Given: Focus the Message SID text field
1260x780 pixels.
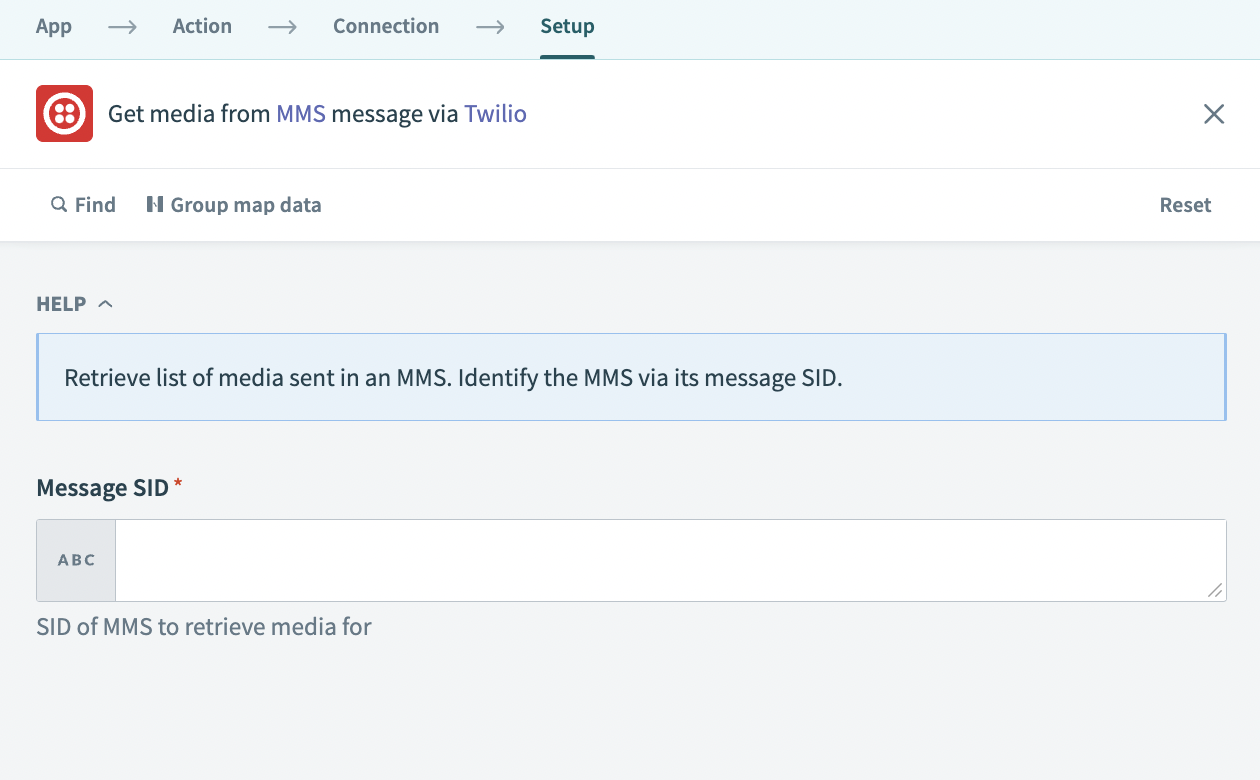Looking at the screenshot, I should coord(670,560).
